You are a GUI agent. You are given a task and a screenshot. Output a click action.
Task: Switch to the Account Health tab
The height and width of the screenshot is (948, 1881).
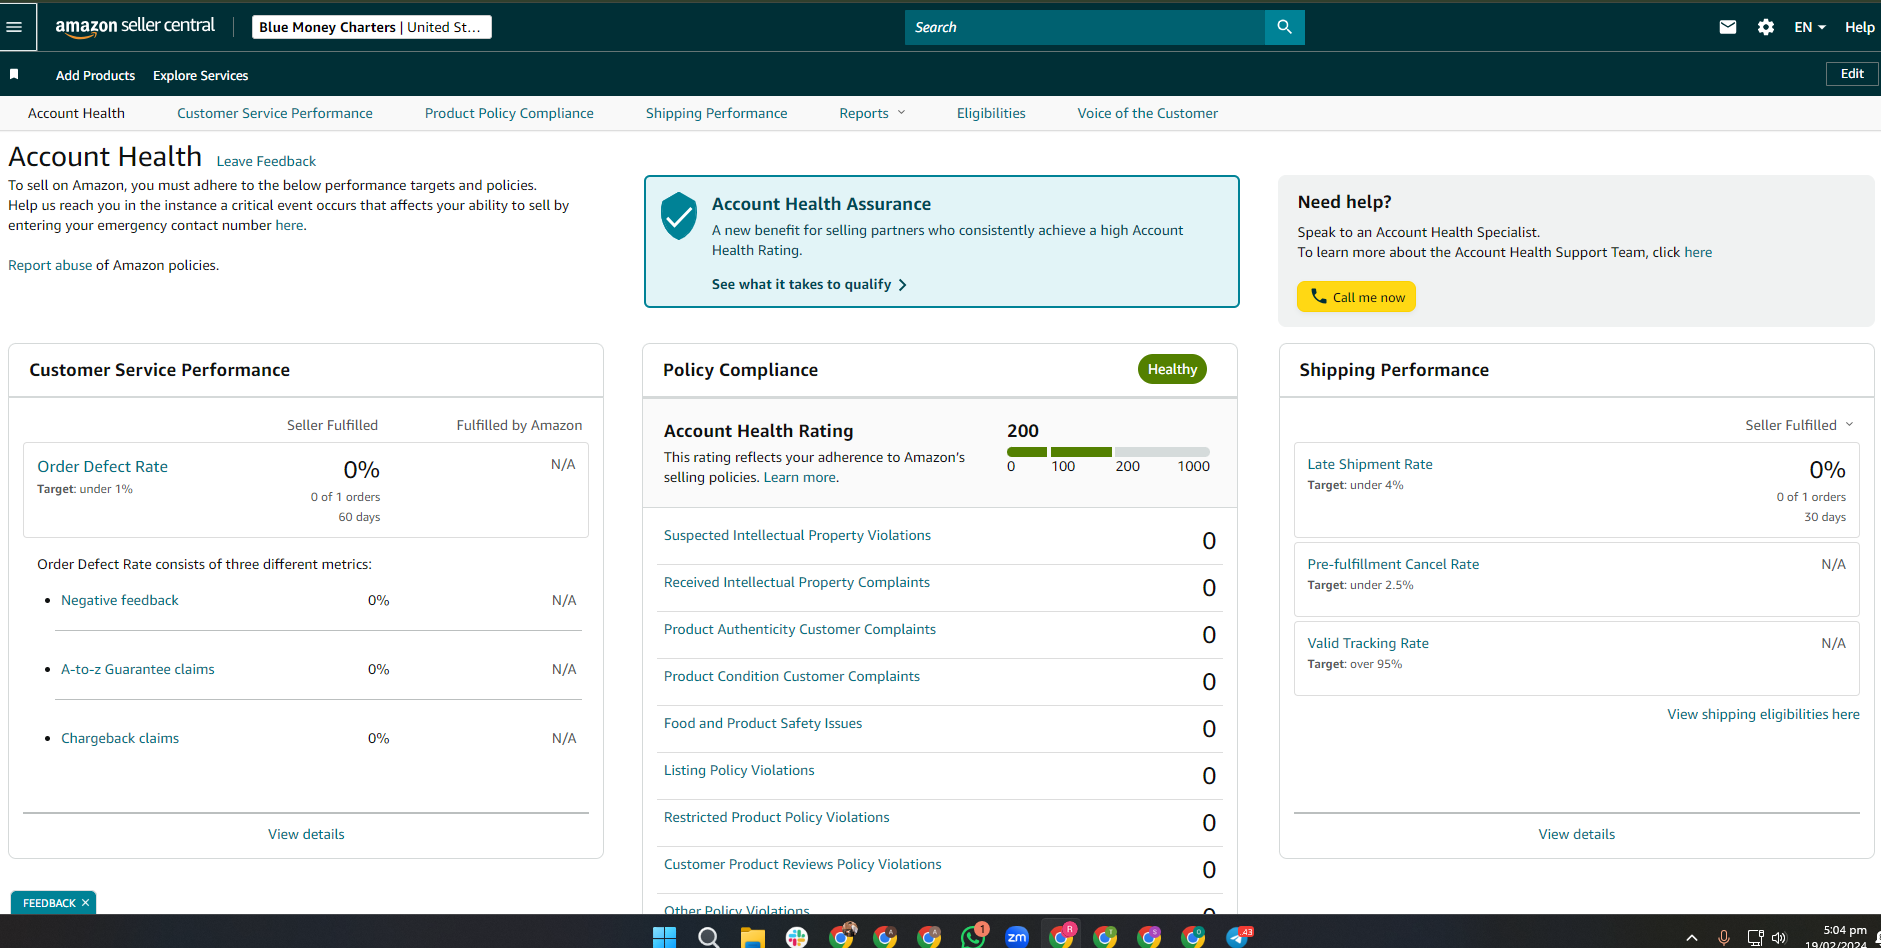pyautogui.click(x=76, y=113)
